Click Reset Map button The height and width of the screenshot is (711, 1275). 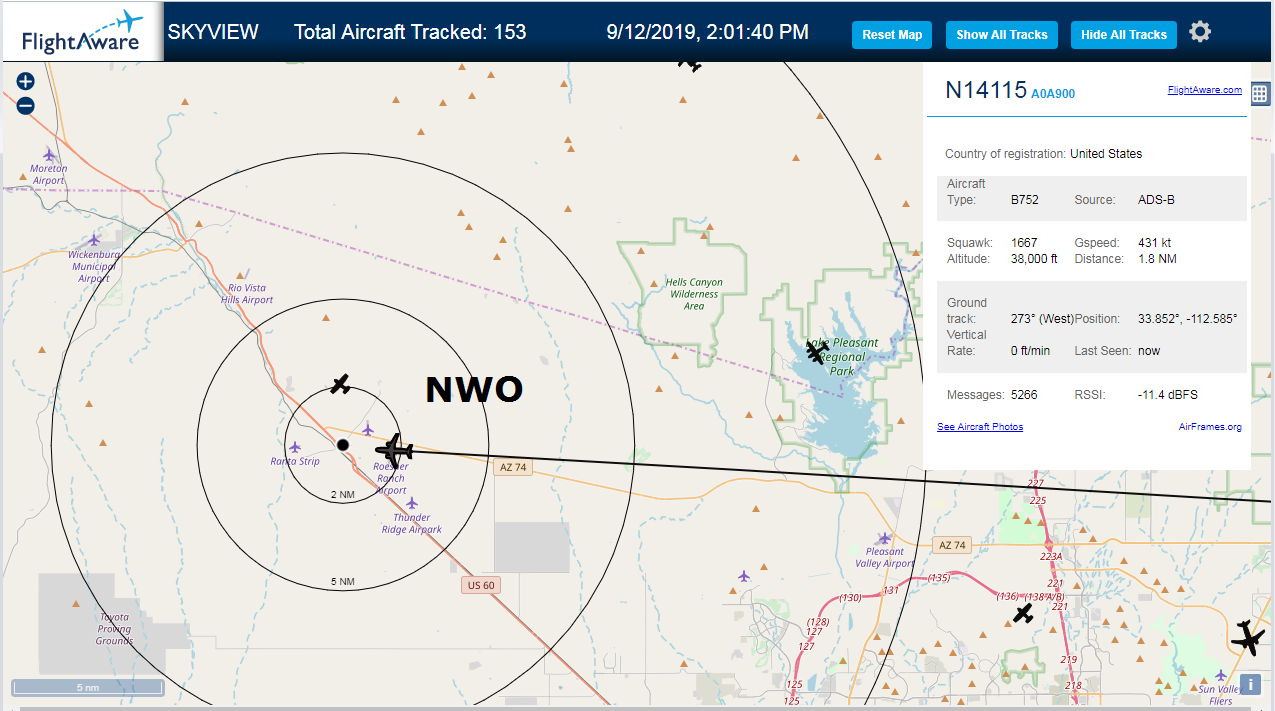892,35
